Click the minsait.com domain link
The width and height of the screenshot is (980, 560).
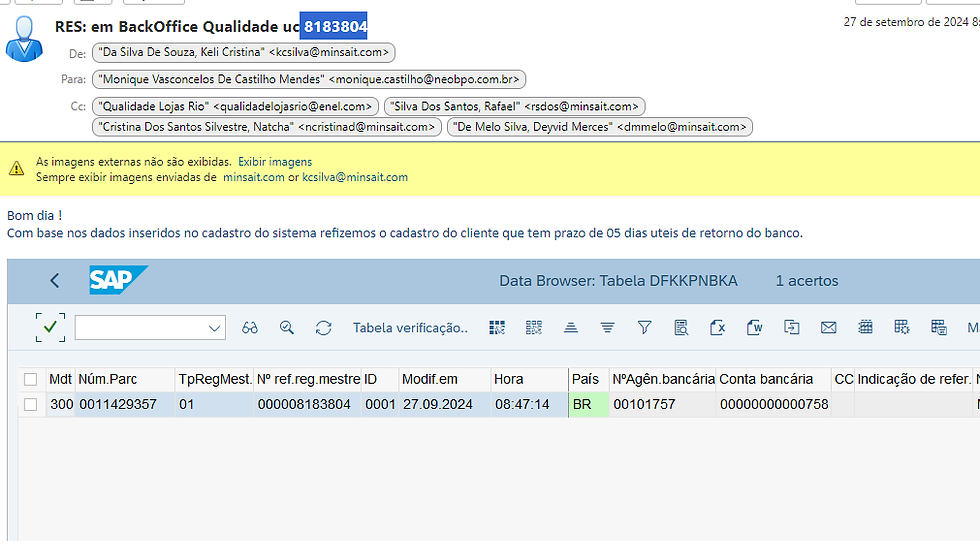pos(254,178)
